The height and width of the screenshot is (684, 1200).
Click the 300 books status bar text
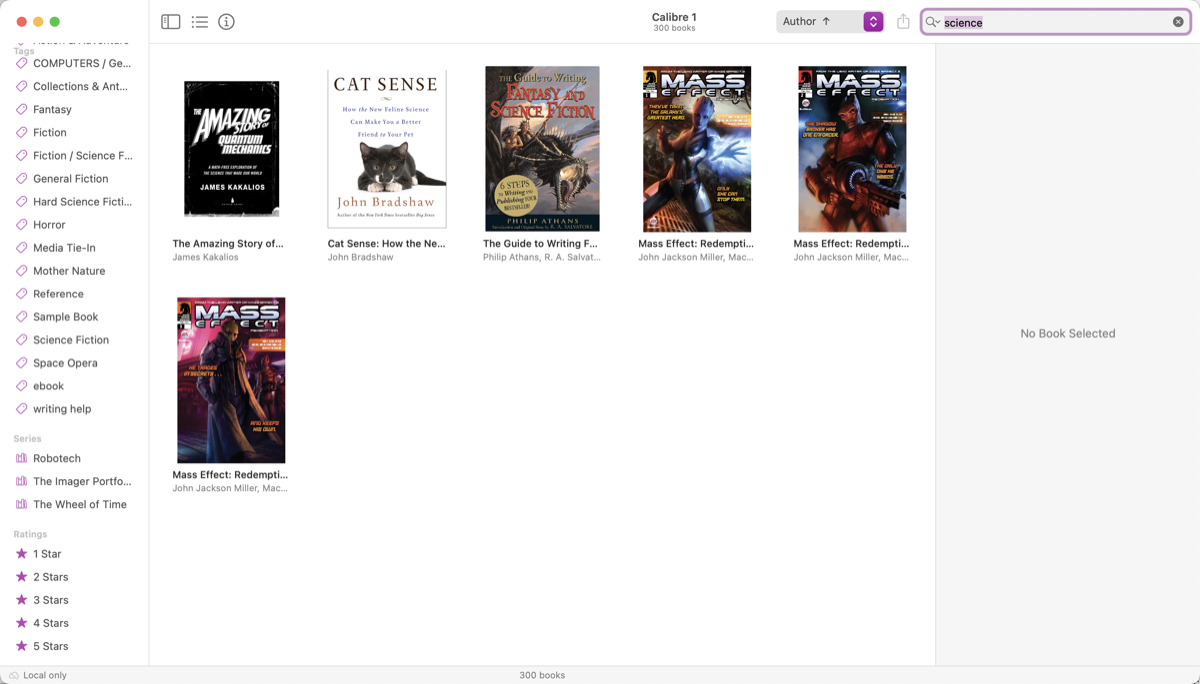542,675
